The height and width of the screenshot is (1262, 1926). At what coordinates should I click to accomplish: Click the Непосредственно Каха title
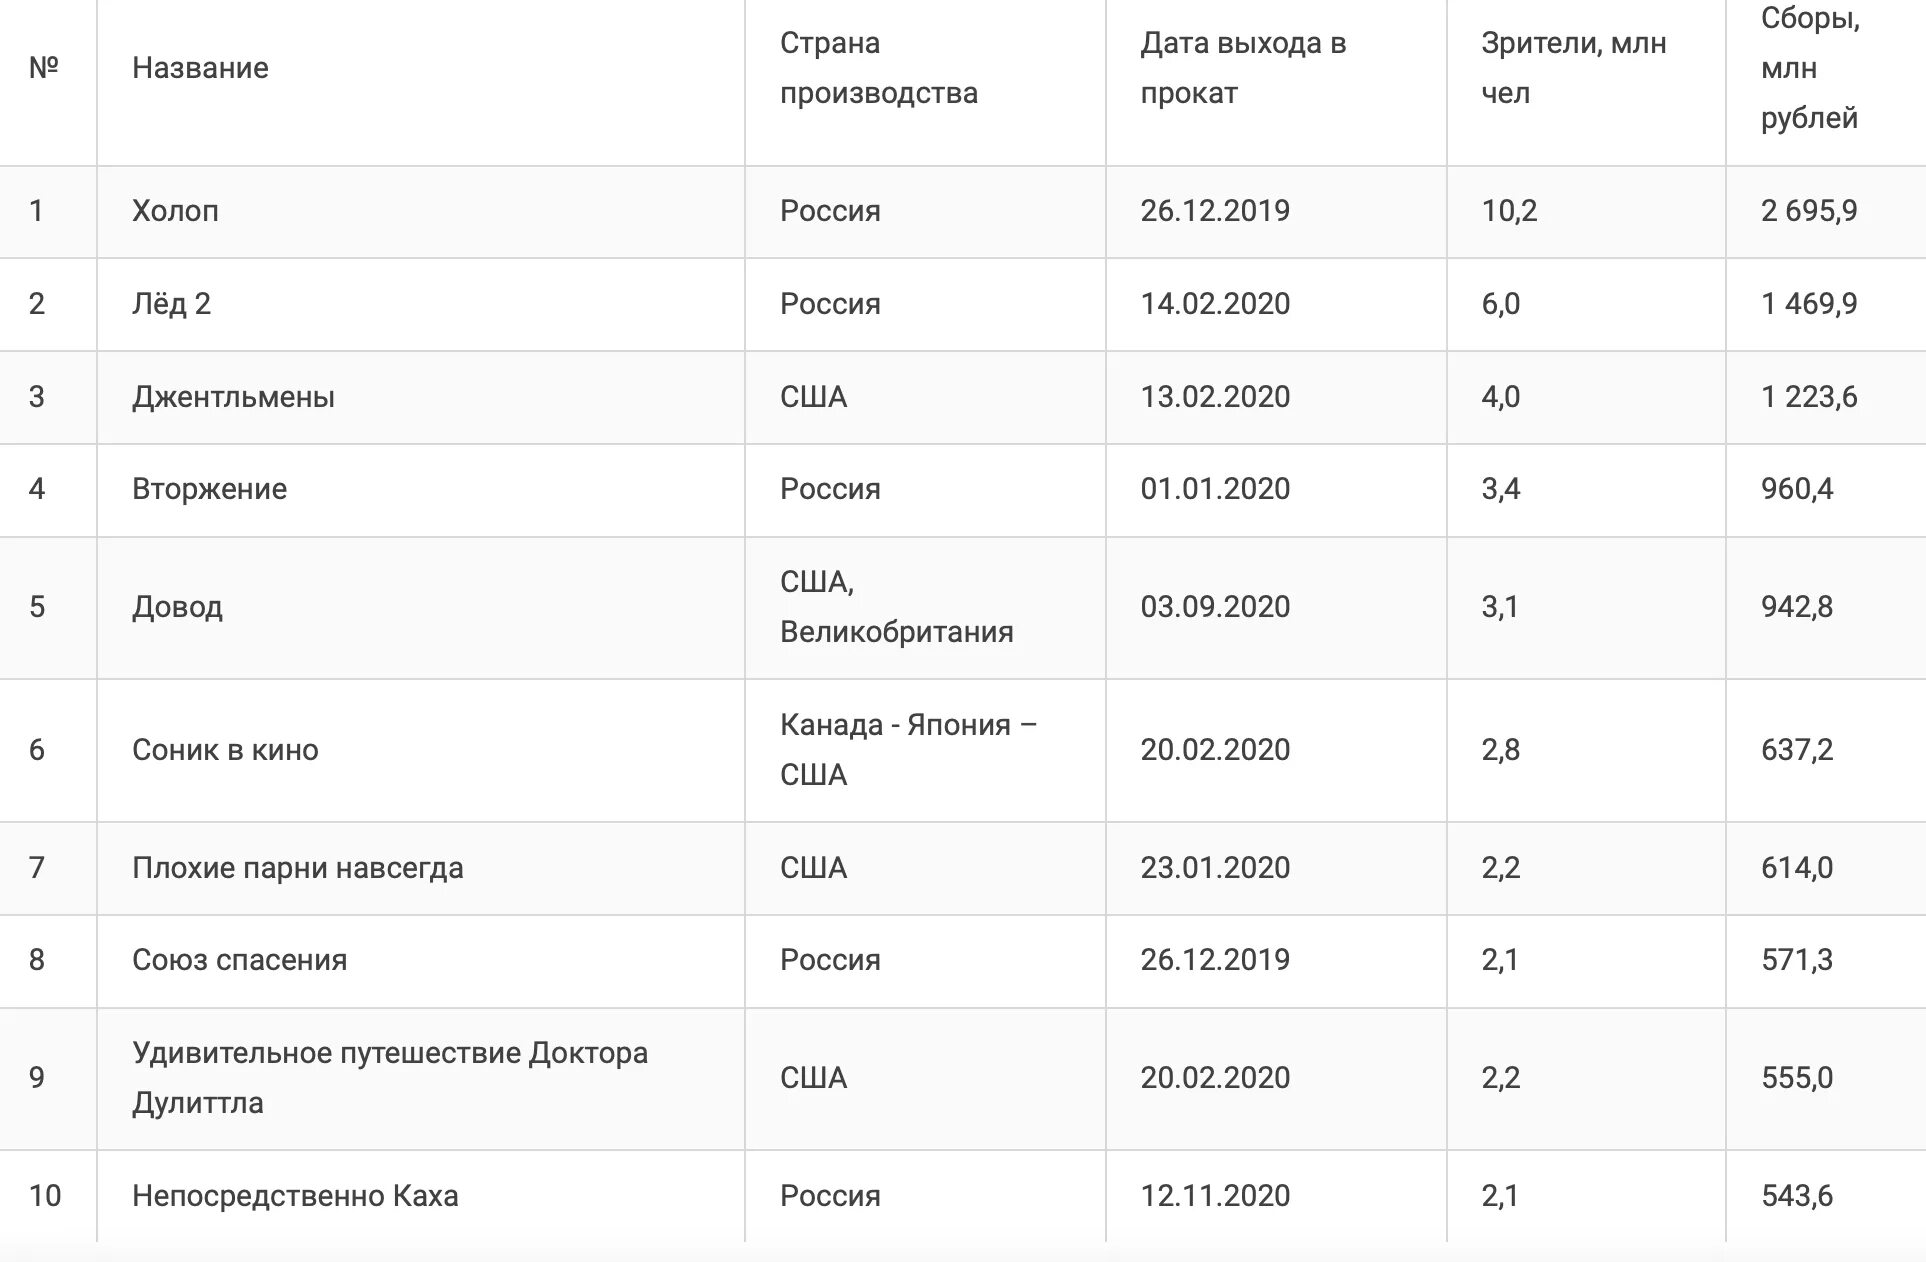coord(295,1196)
